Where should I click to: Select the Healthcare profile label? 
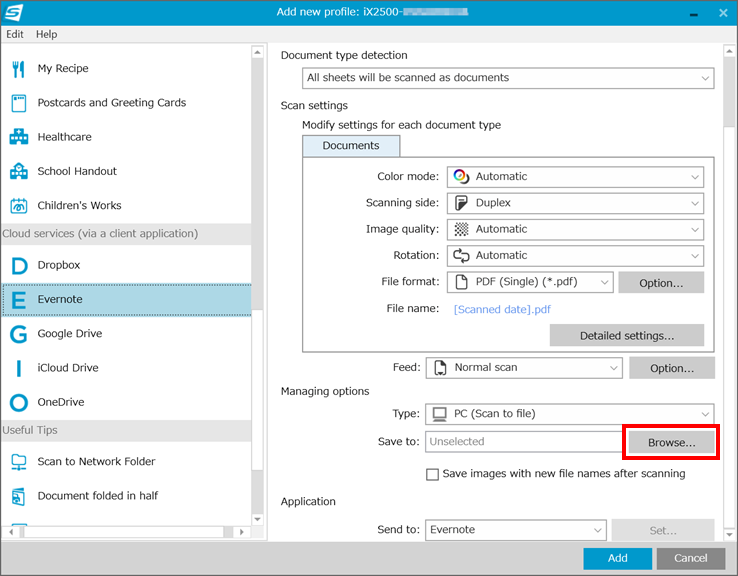pyautogui.click(x=64, y=137)
